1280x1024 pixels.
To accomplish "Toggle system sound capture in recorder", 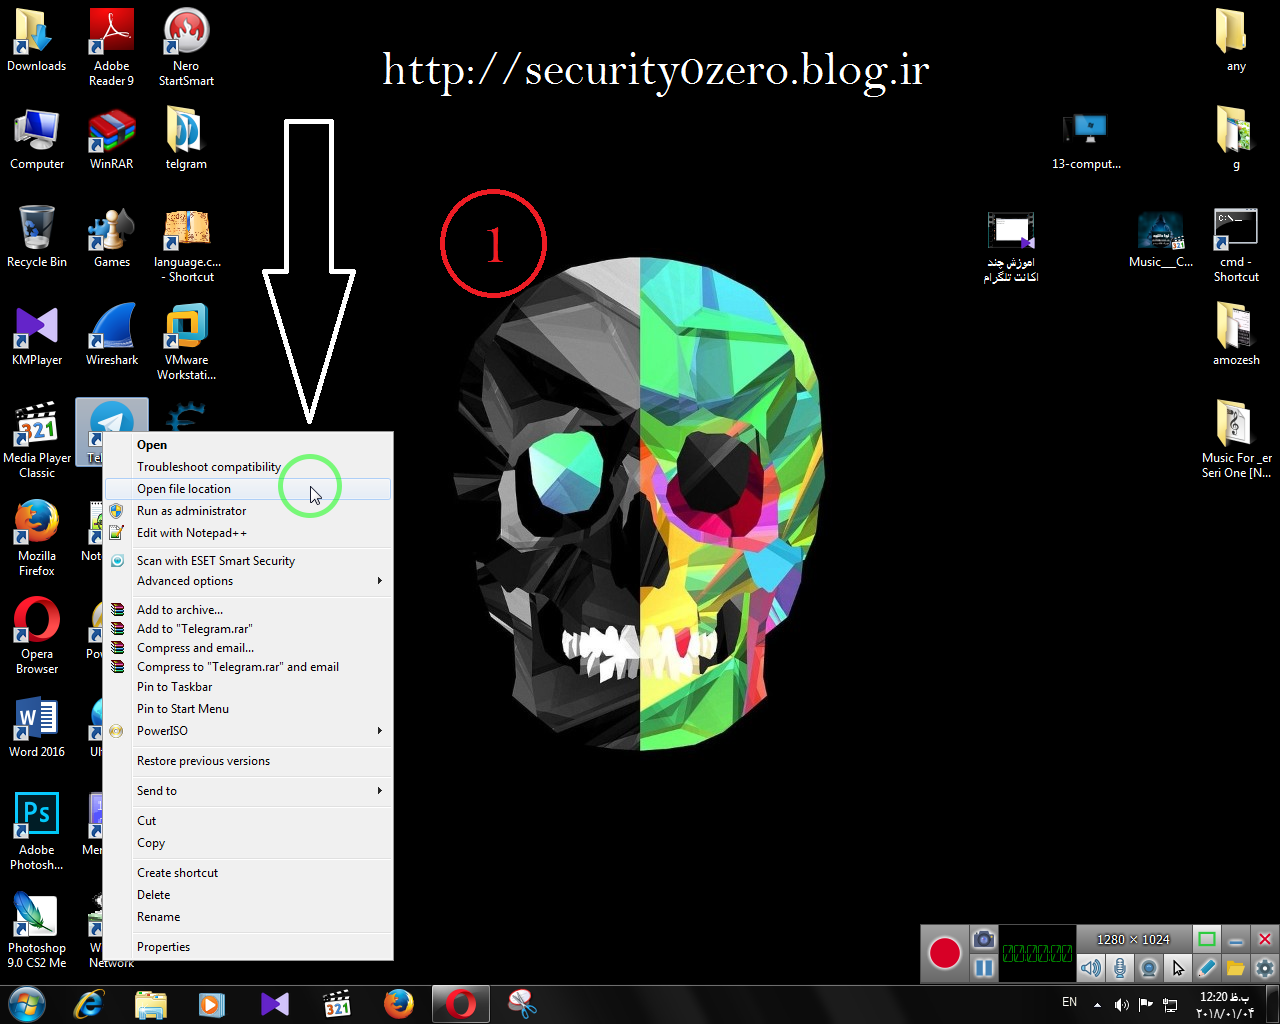I will tap(1091, 968).
